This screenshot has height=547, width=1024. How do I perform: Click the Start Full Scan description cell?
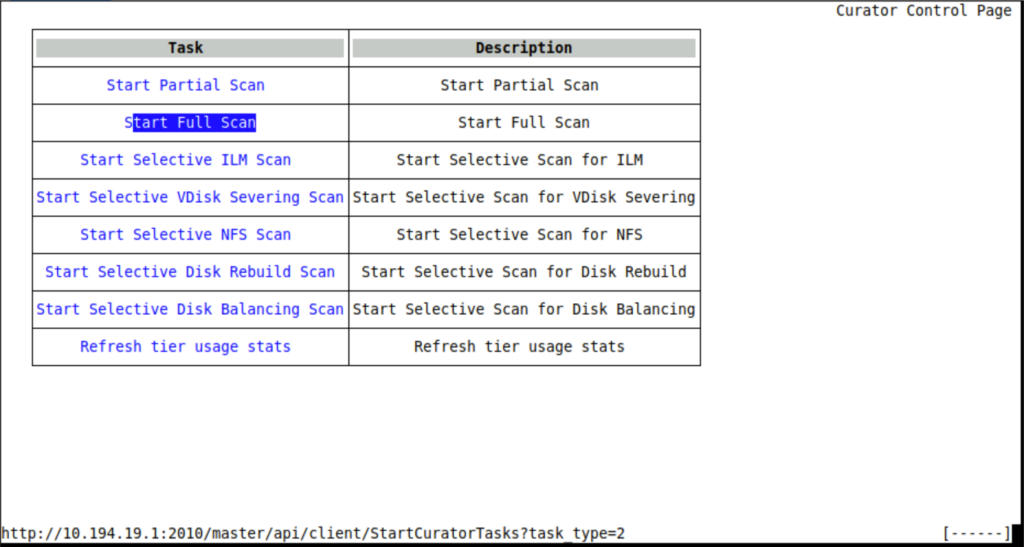(x=523, y=122)
